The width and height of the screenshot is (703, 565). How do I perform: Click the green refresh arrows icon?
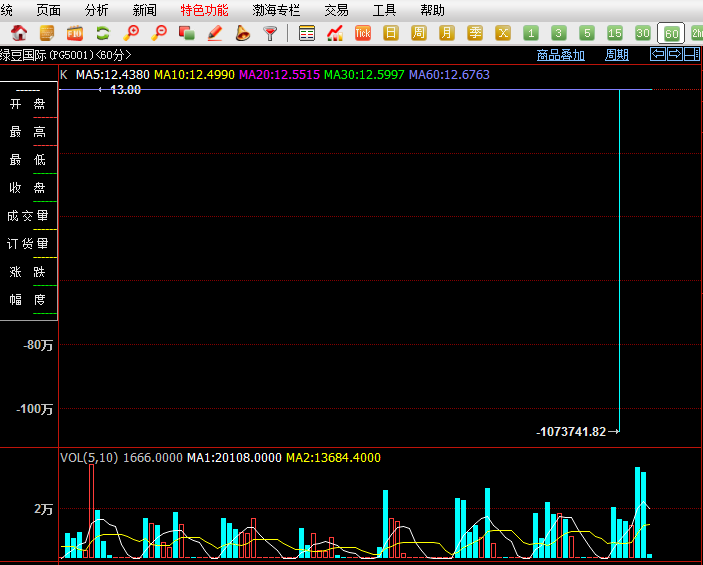point(103,33)
